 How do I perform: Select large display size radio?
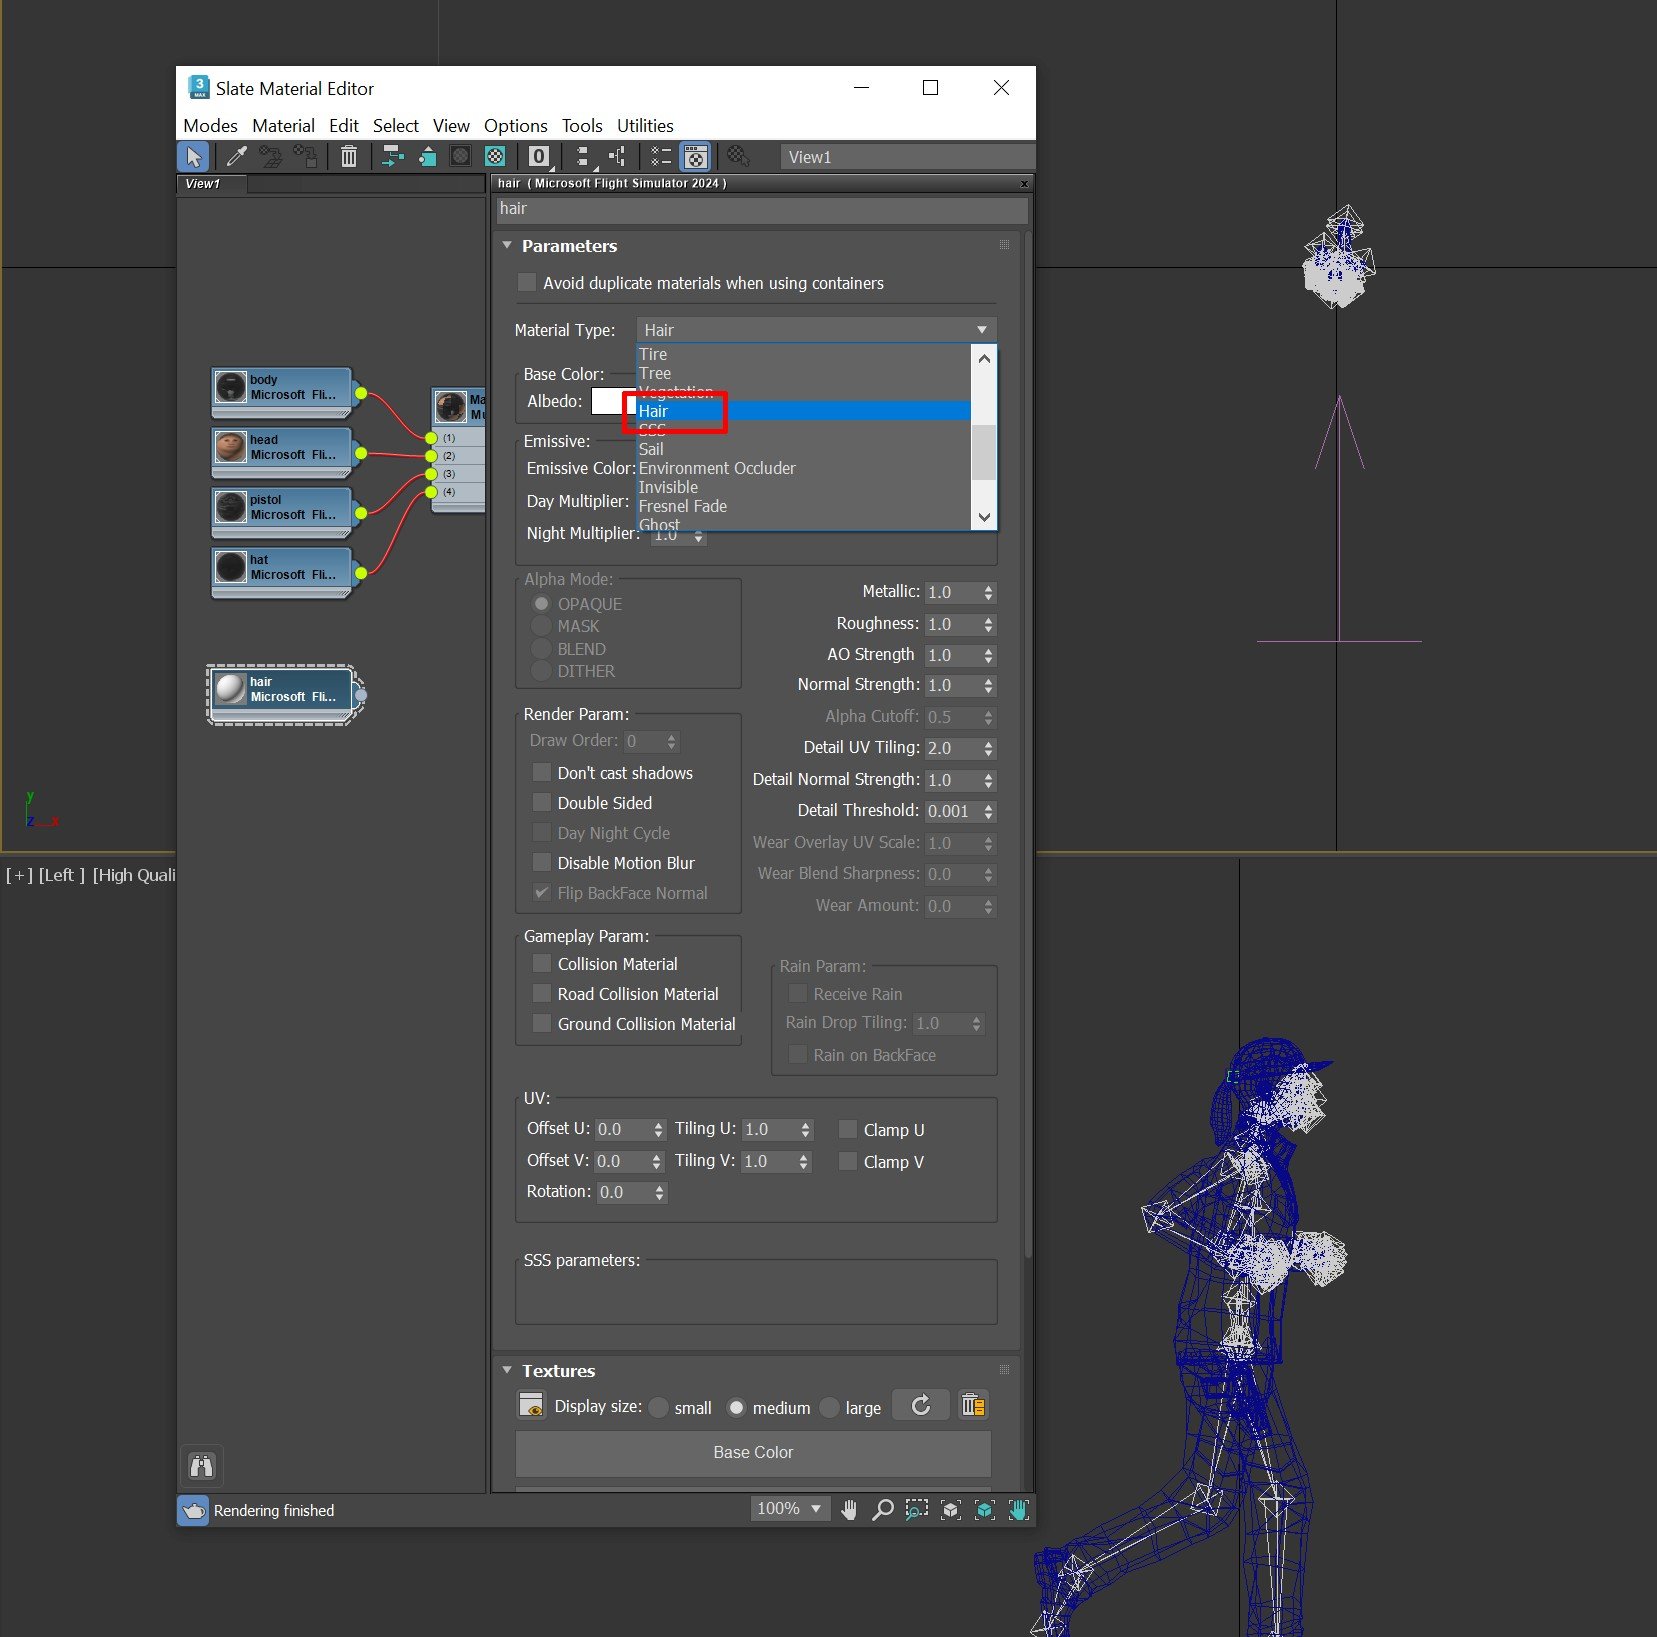coord(830,1408)
